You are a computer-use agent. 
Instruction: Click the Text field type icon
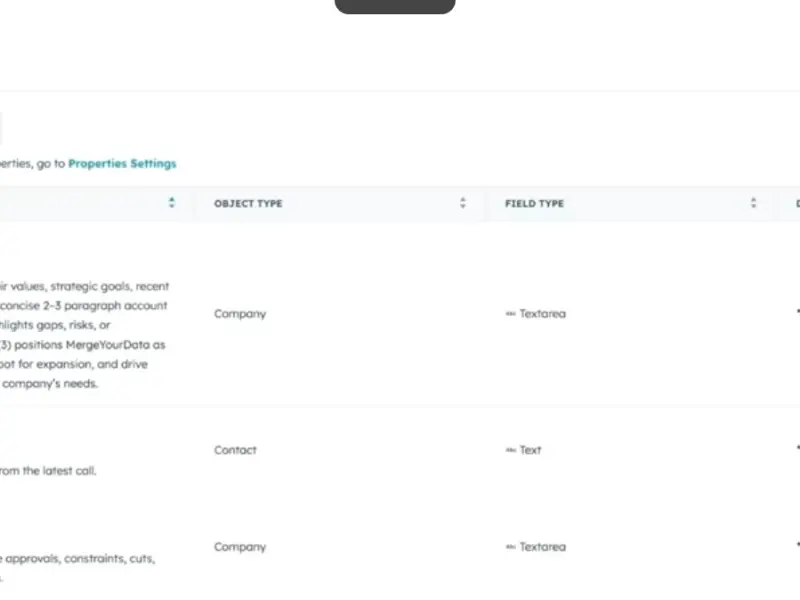pyautogui.click(x=510, y=450)
